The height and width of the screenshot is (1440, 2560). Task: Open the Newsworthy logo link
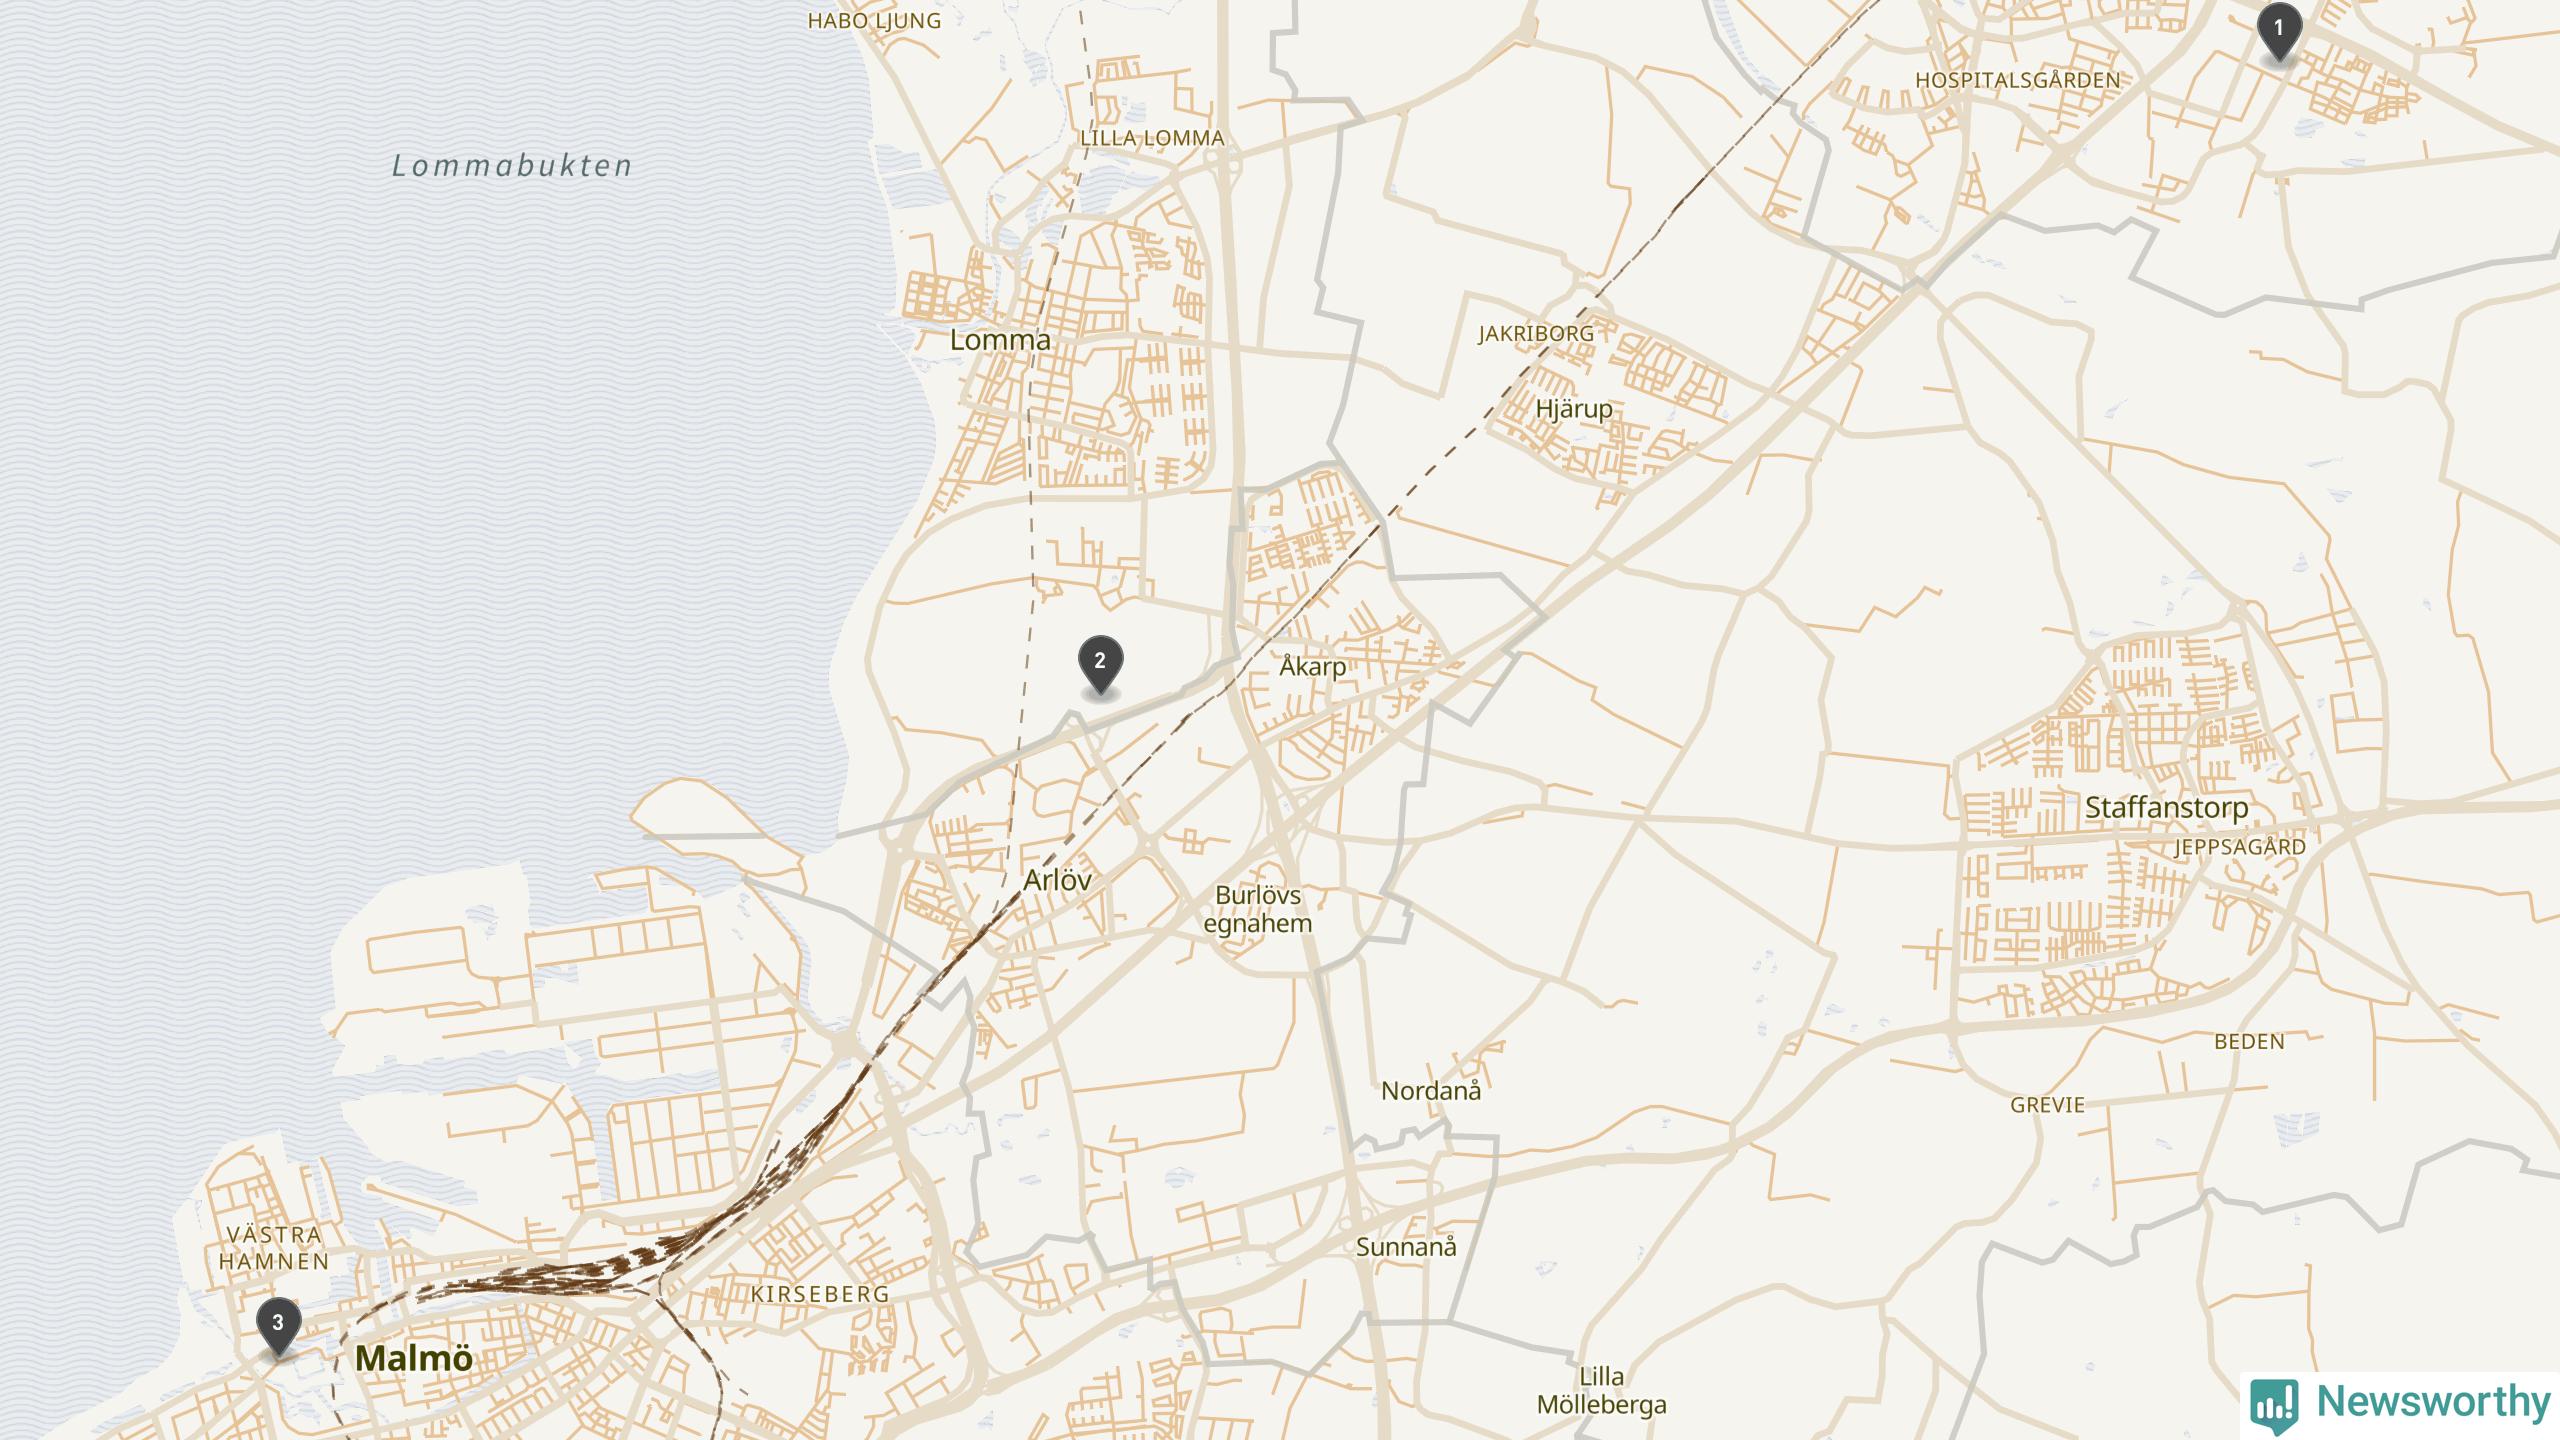[x=2401, y=1403]
